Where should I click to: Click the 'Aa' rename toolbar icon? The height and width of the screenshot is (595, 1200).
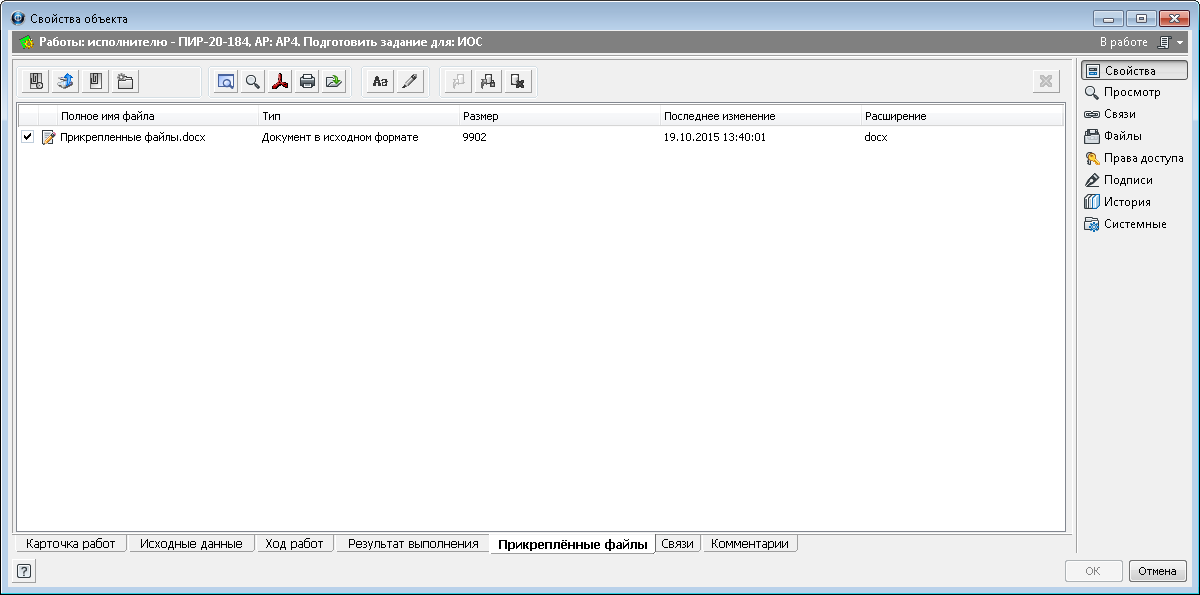(x=380, y=82)
